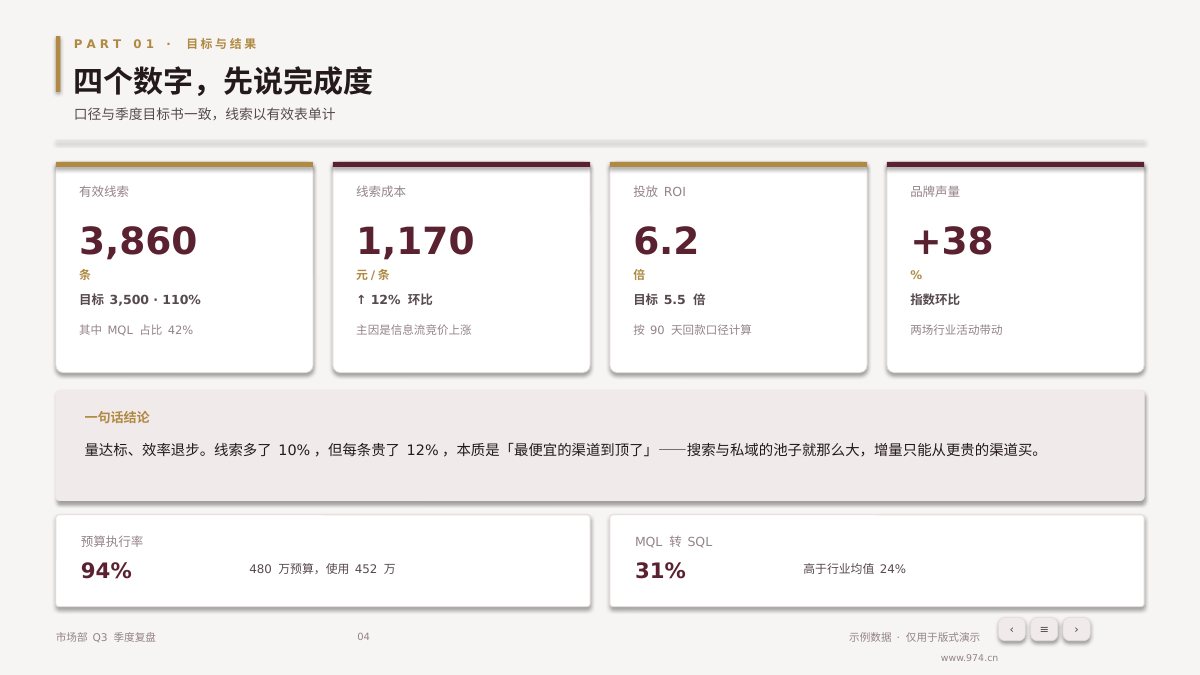This screenshot has height=675, width=1200.
Task: Select the '+38' figure
Action: (x=952, y=241)
